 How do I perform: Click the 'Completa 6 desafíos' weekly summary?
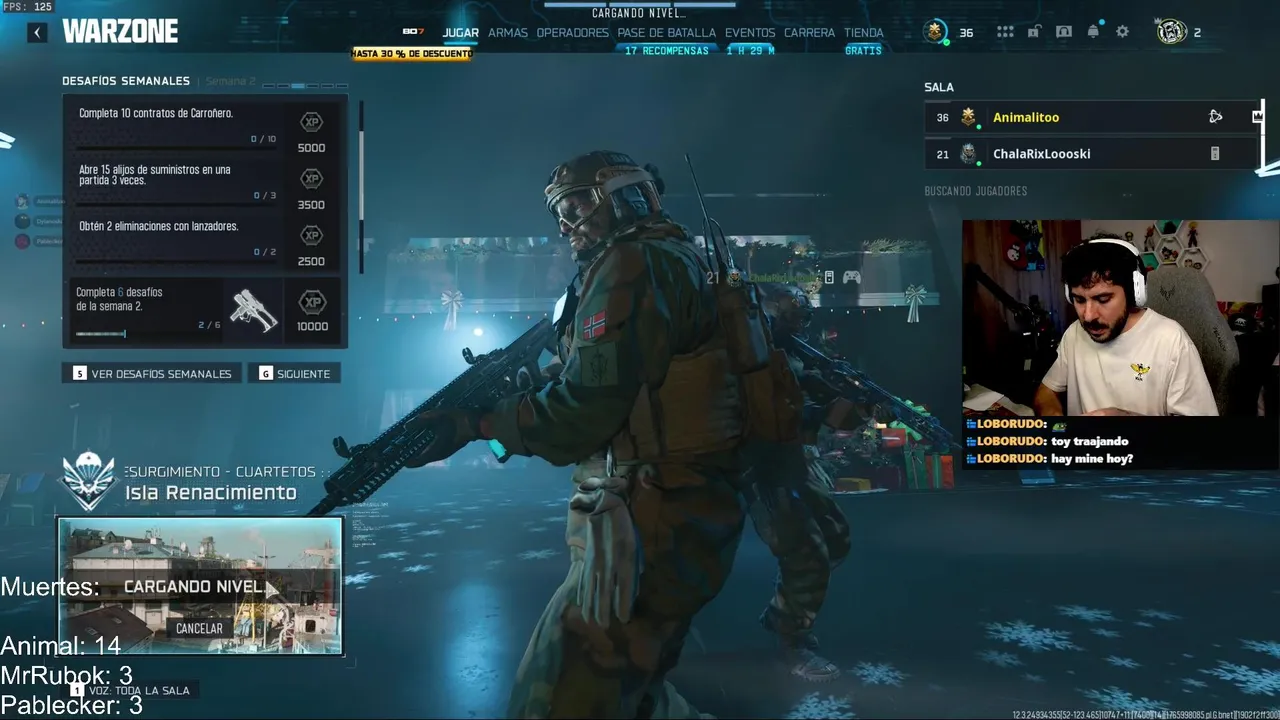pyautogui.click(x=205, y=311)
